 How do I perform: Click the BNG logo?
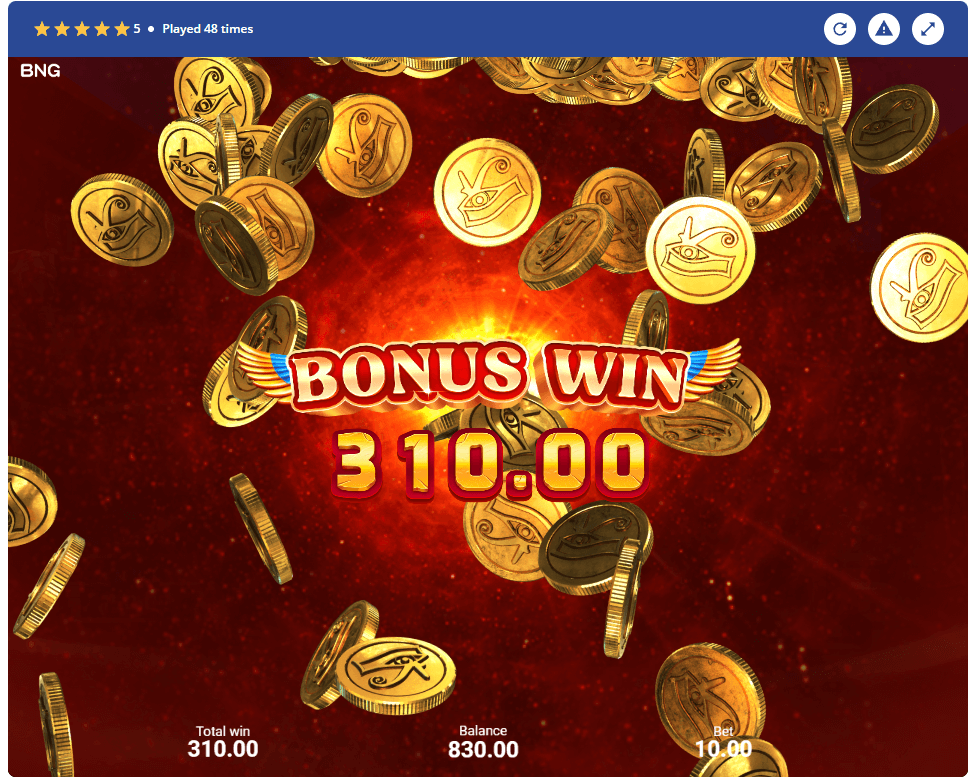tap(40, 71)
